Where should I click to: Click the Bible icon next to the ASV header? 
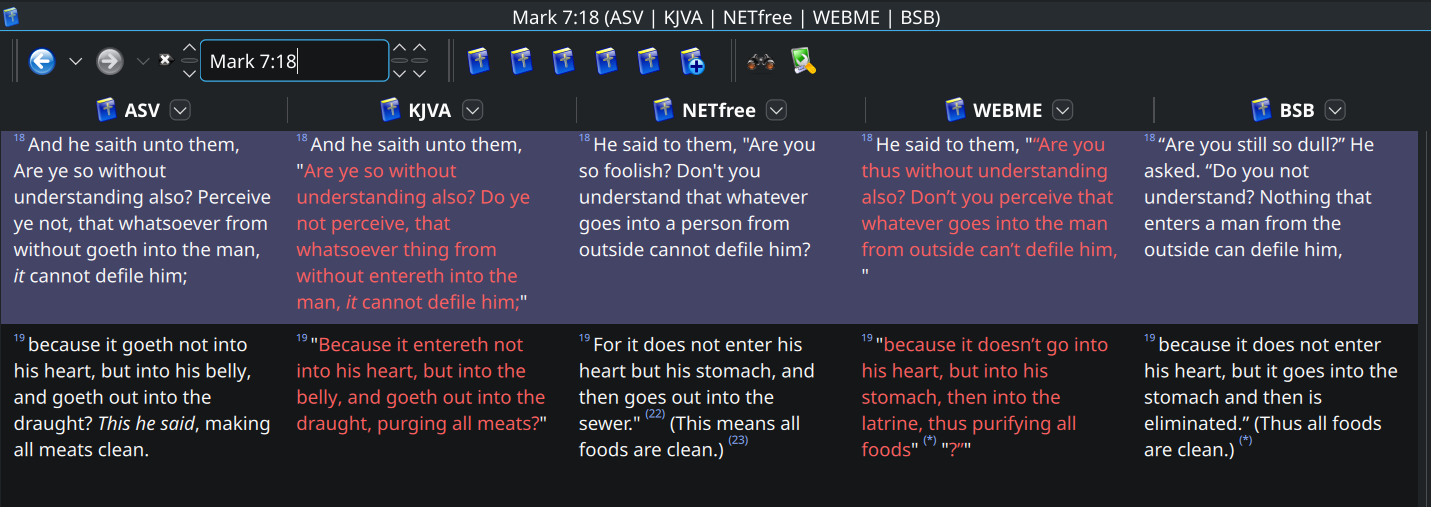[x=107, y=110]
